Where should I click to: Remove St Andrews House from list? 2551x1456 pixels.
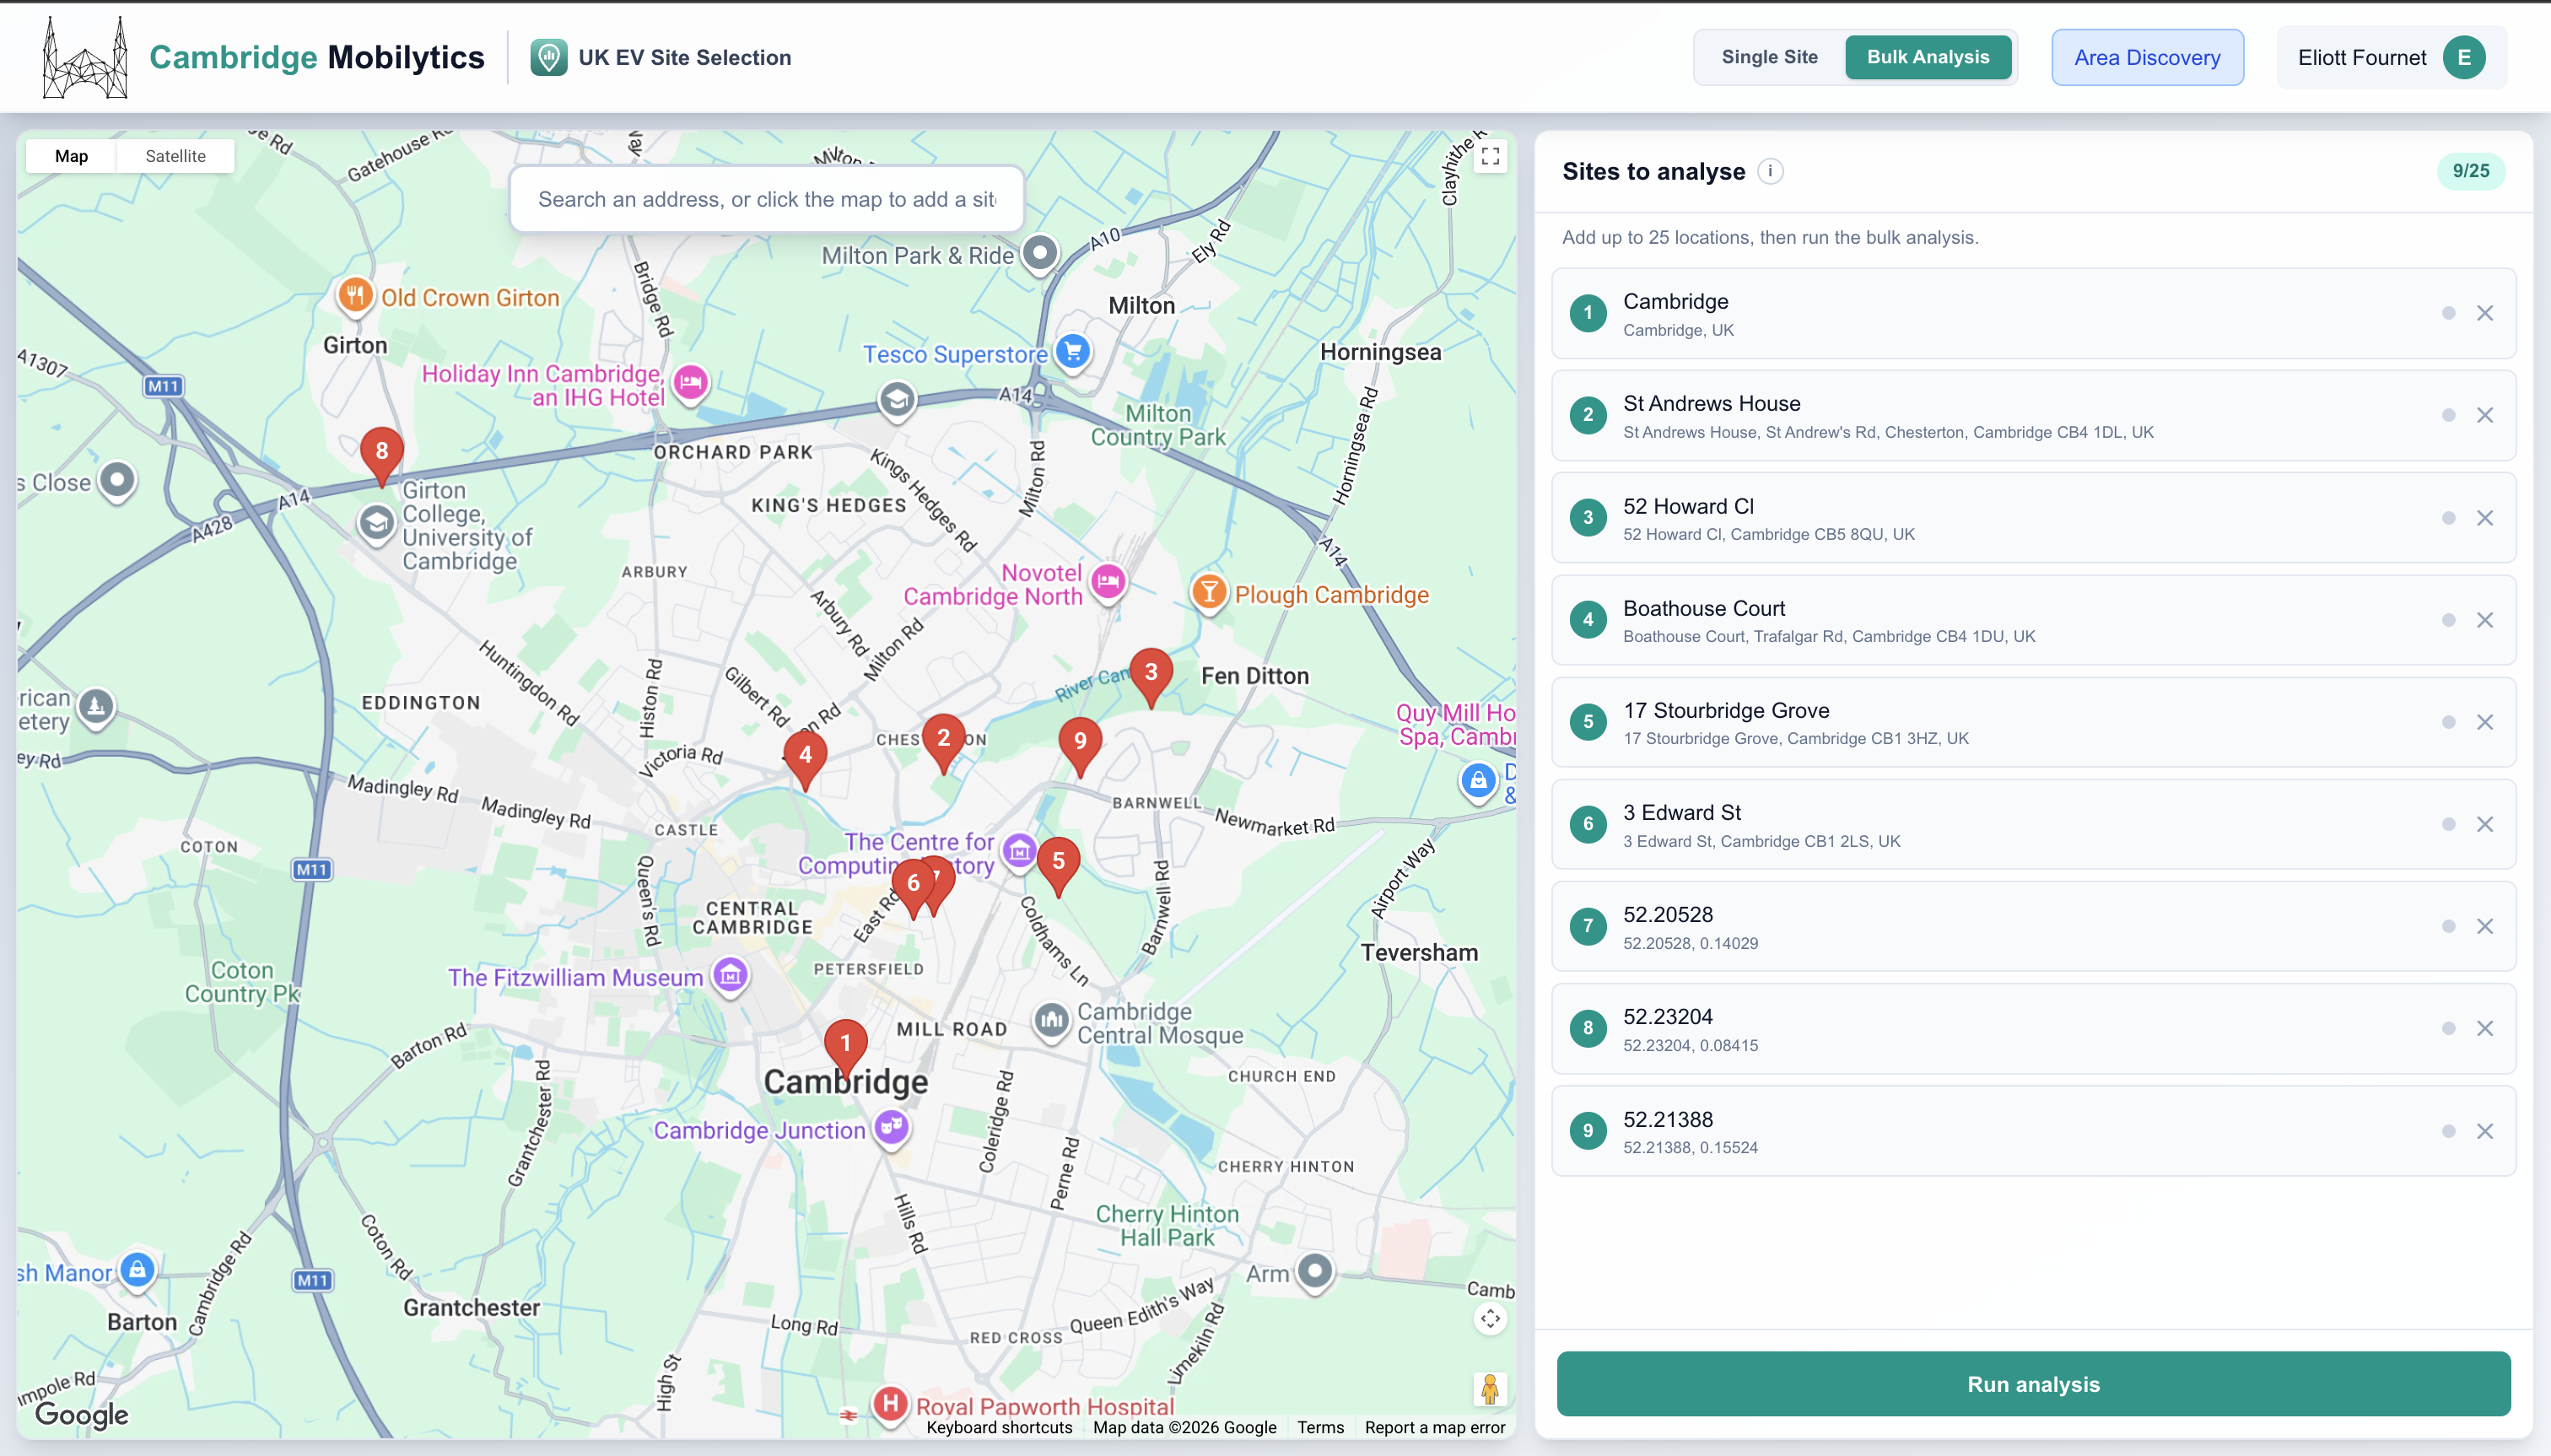(x=2485, y=415)
